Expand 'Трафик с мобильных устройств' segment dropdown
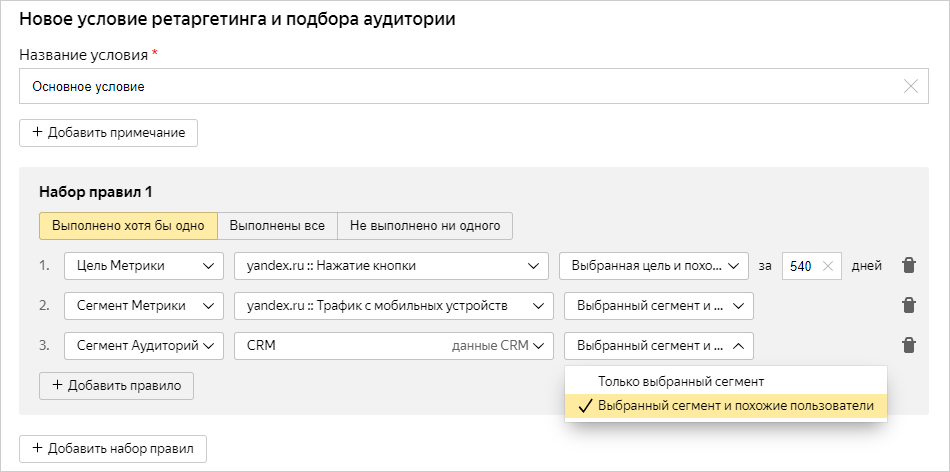Viewport: 950px width, 472px height. (x=393, y=305)
